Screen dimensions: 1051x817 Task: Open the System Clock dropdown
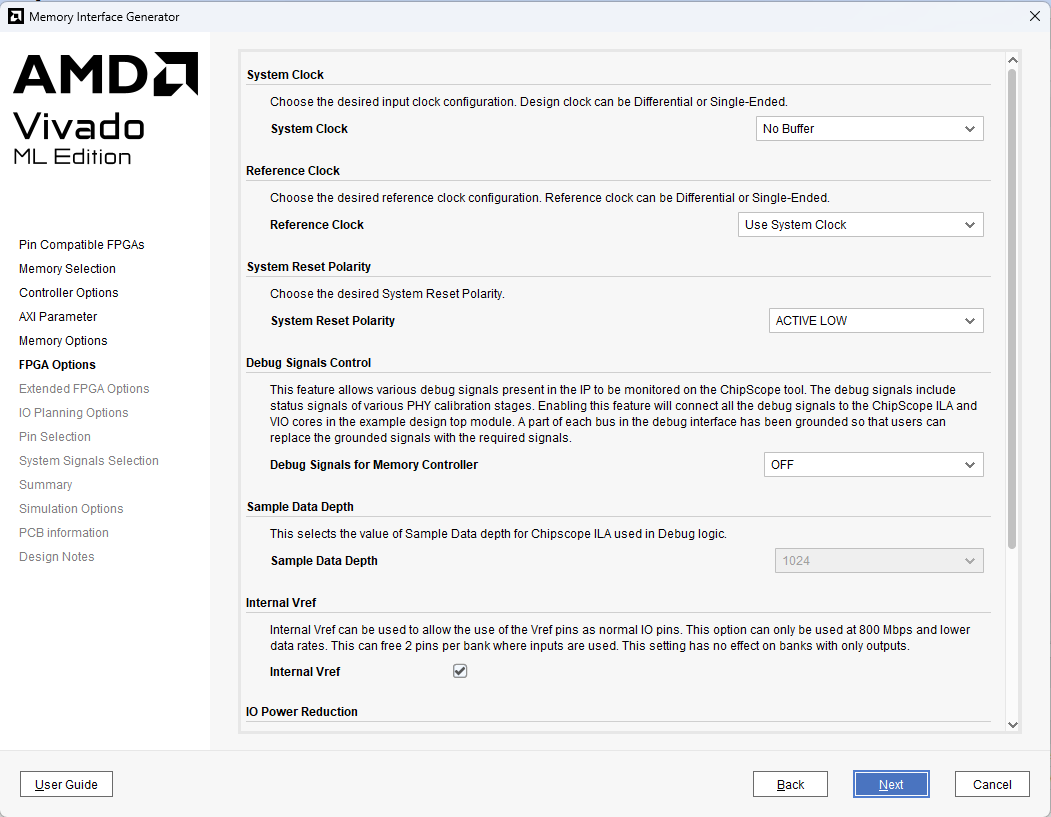click(869, 129)
